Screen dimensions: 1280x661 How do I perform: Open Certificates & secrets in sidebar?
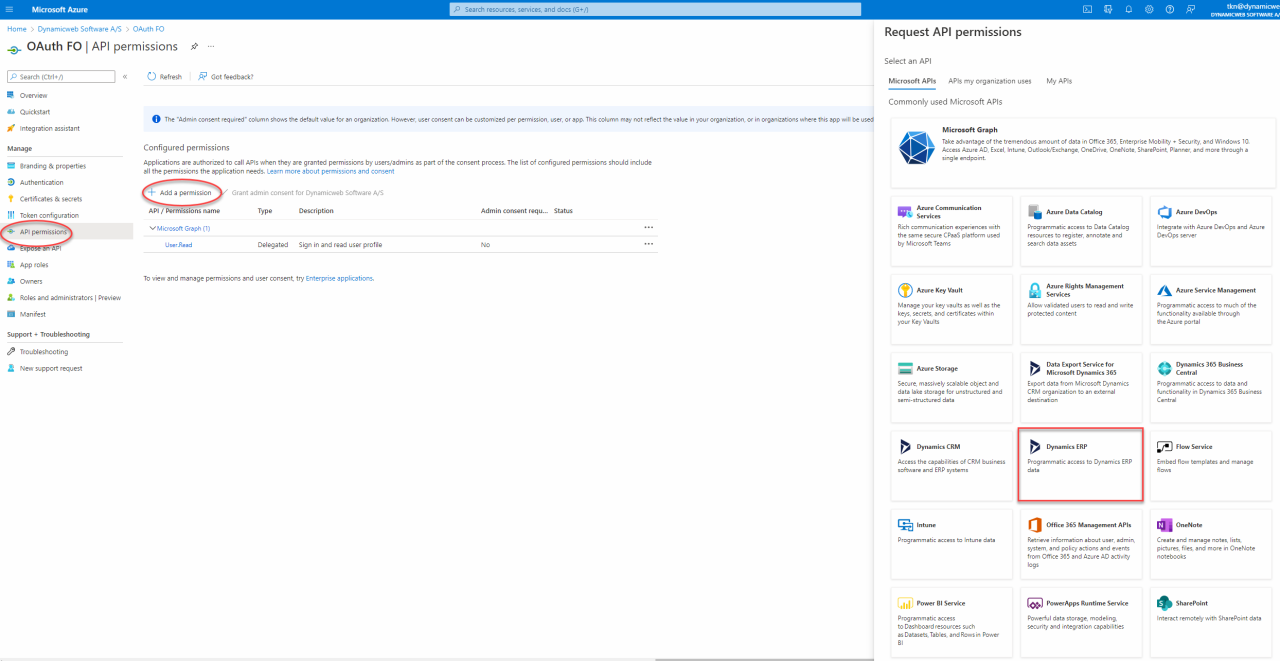click(x=51, y=199)
